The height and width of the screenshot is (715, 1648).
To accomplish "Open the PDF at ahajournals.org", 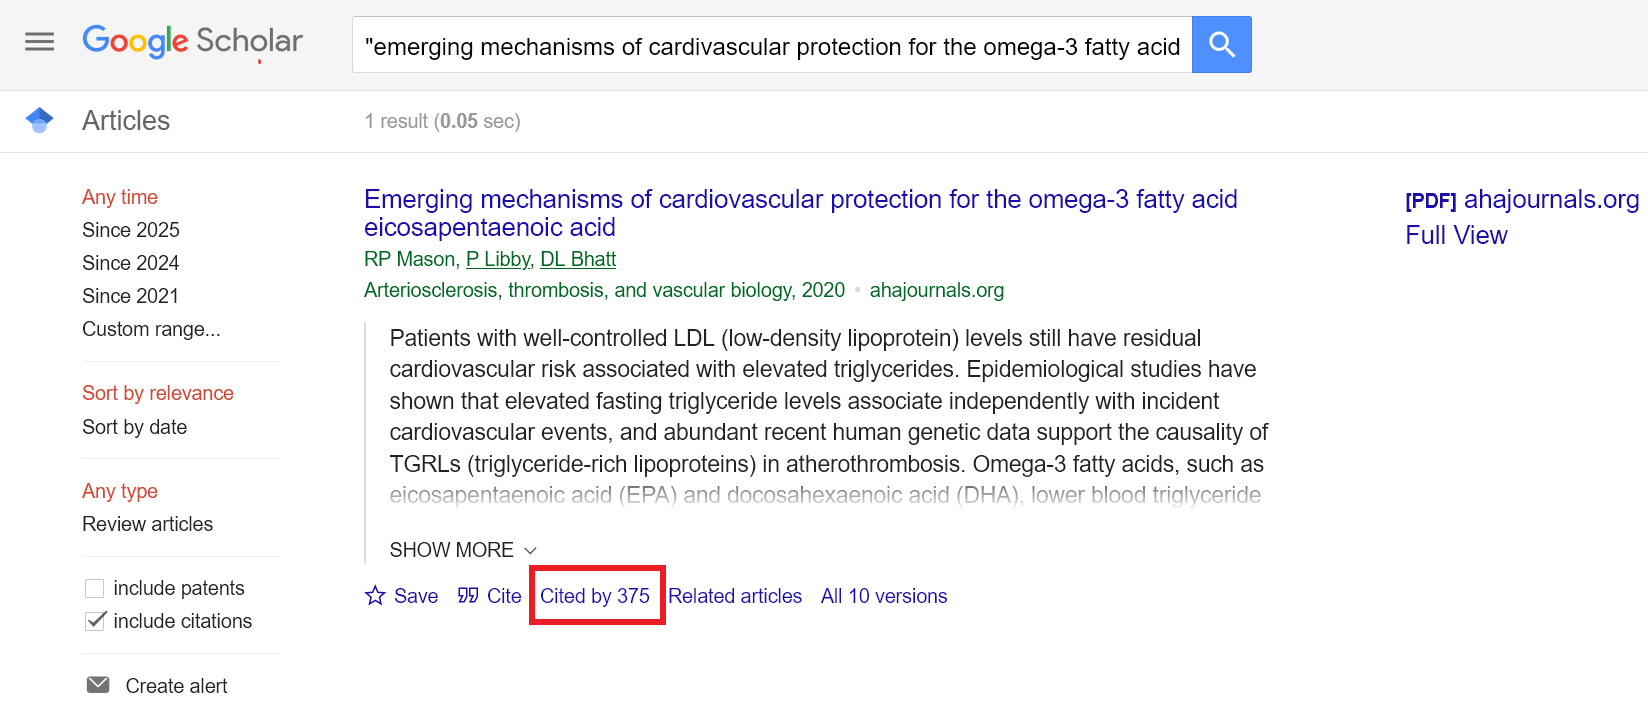I will click(1521, 200).
